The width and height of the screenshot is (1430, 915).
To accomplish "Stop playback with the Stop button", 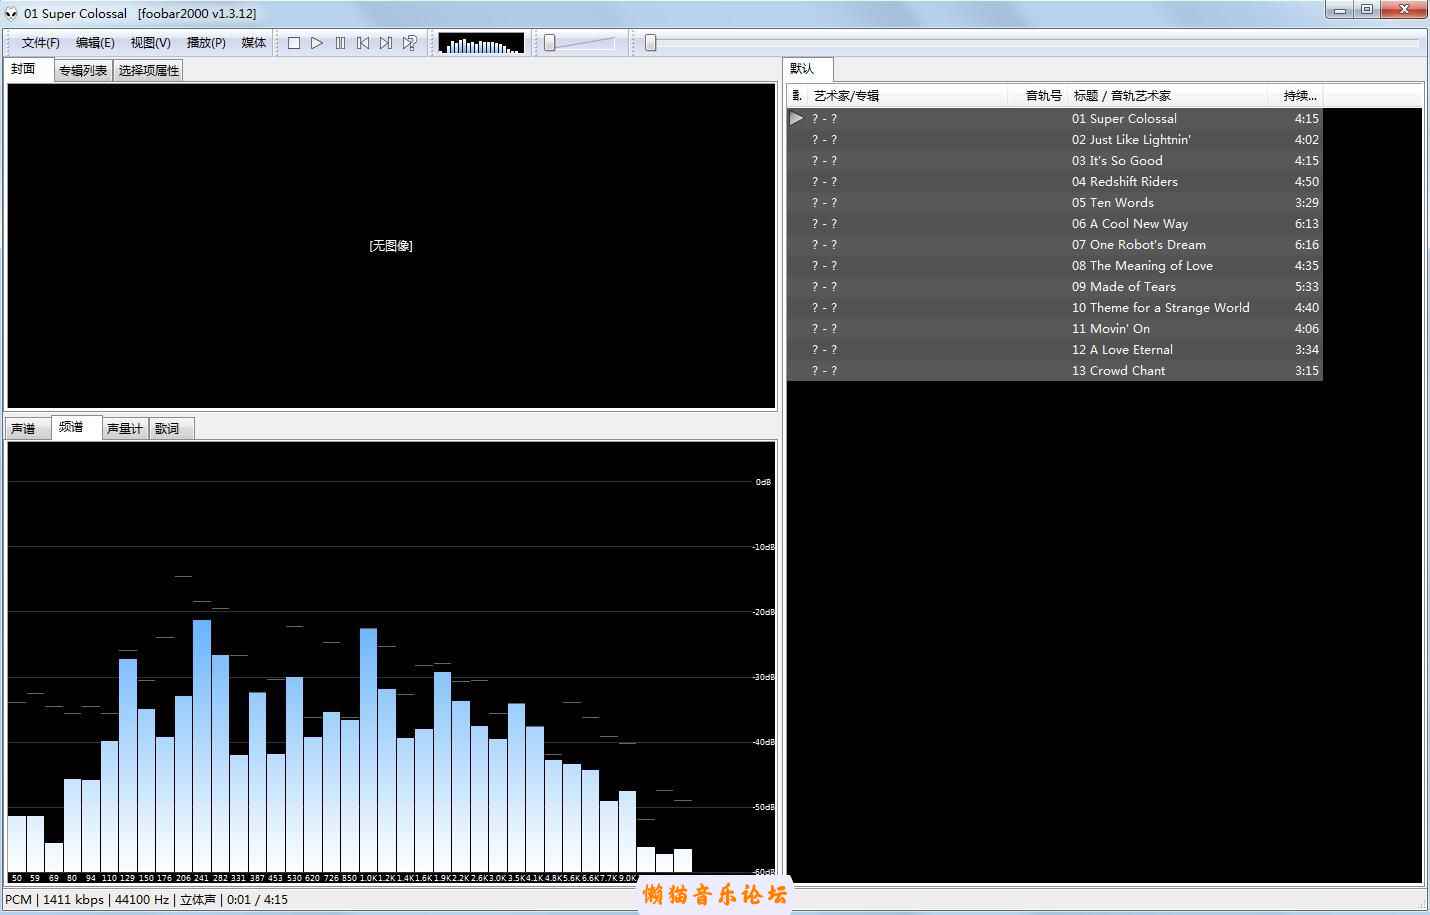I will [294, 43].
